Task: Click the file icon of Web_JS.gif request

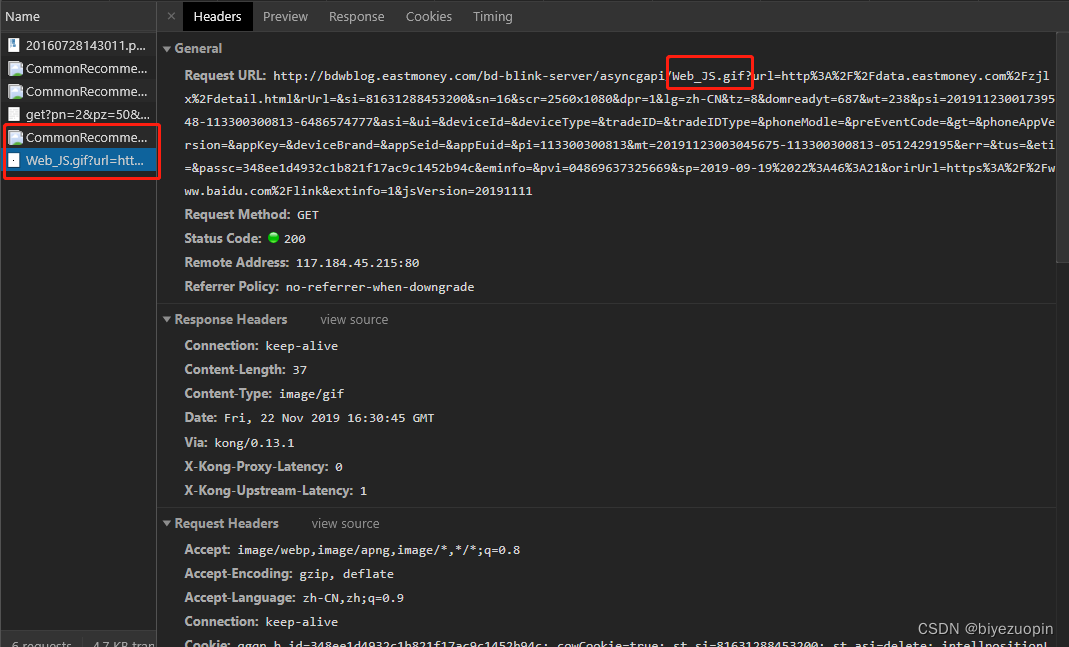Action: pos(14,161)
